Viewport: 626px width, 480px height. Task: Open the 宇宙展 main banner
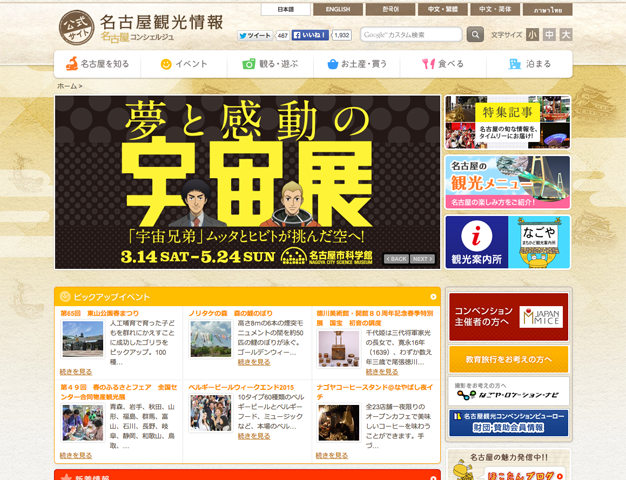(x=248, y=182)
